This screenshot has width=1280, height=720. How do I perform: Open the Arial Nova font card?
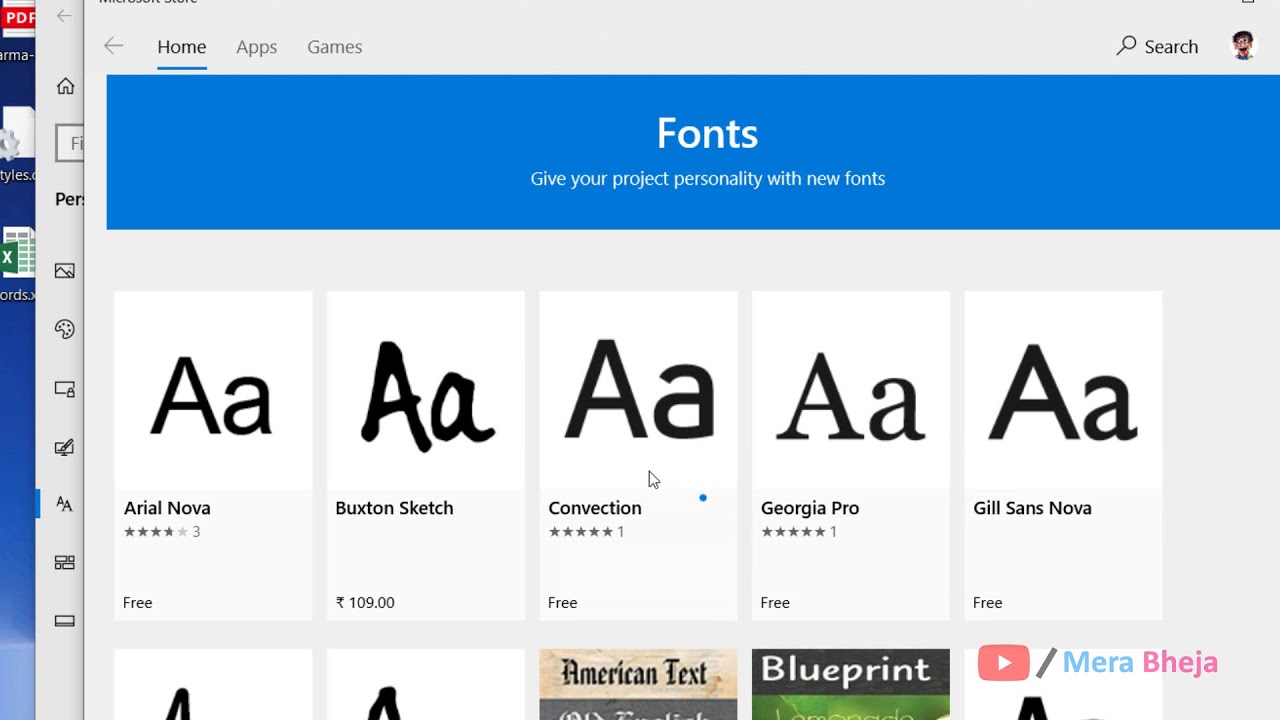point(213,455)
